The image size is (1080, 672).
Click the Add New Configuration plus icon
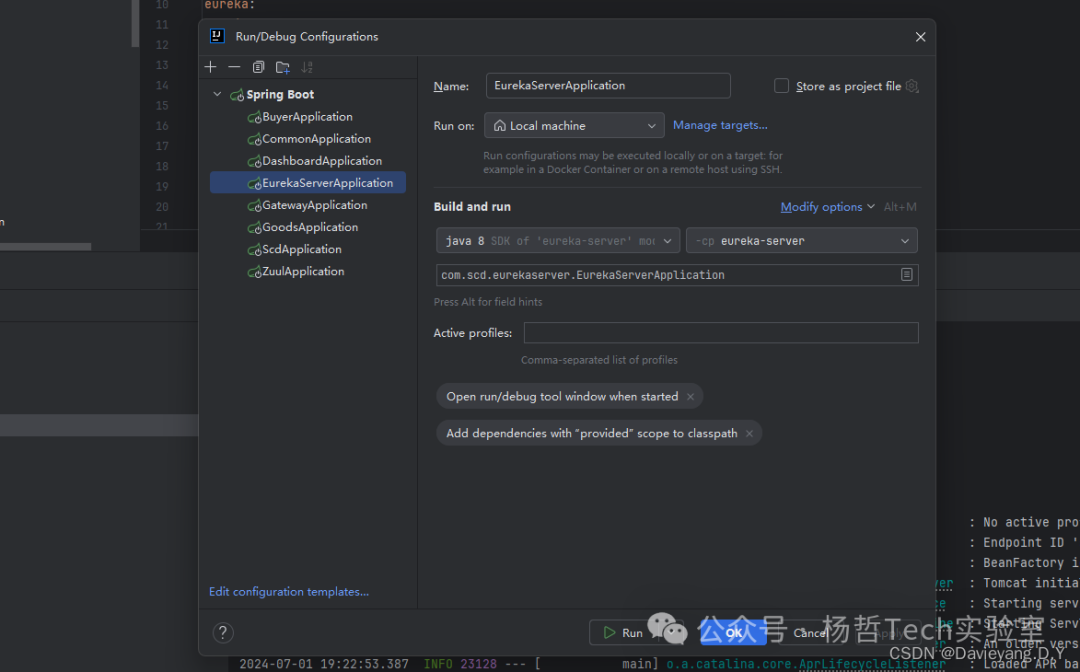tap(210, 67)
